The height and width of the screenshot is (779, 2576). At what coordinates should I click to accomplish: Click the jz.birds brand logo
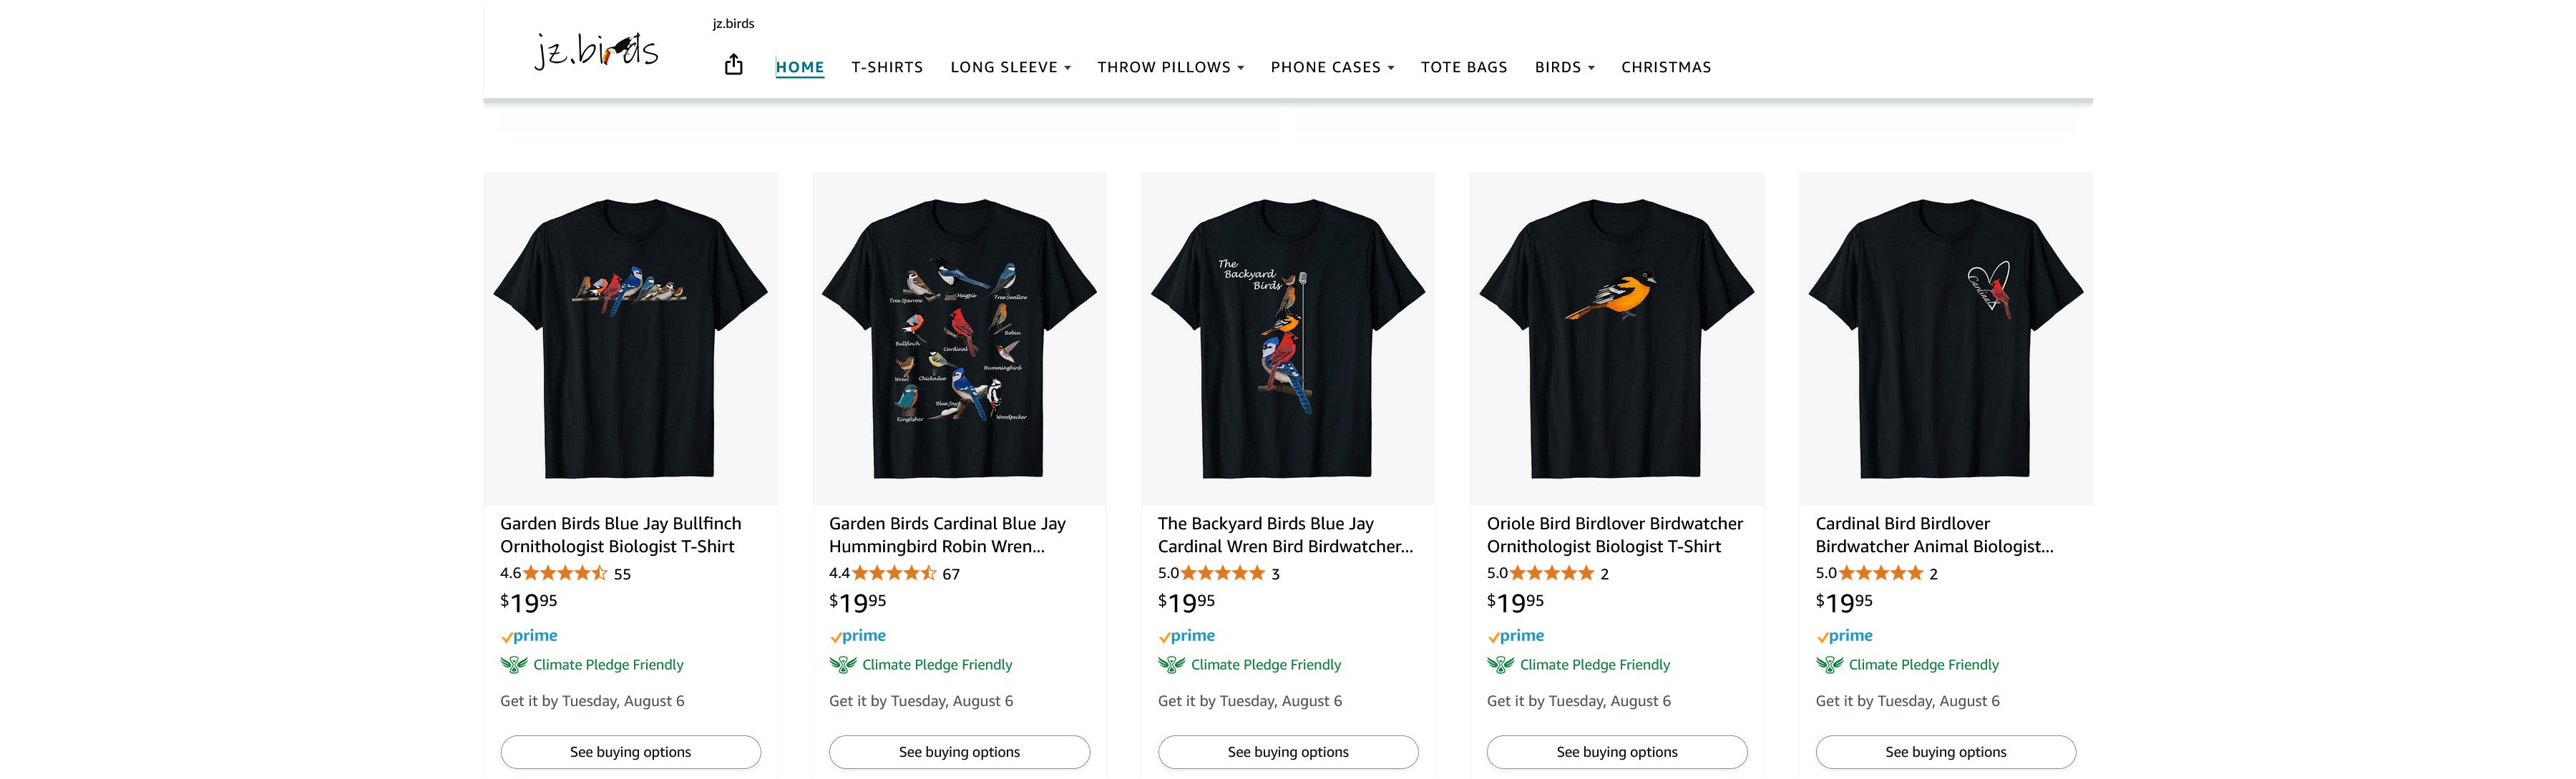[596, 50]
